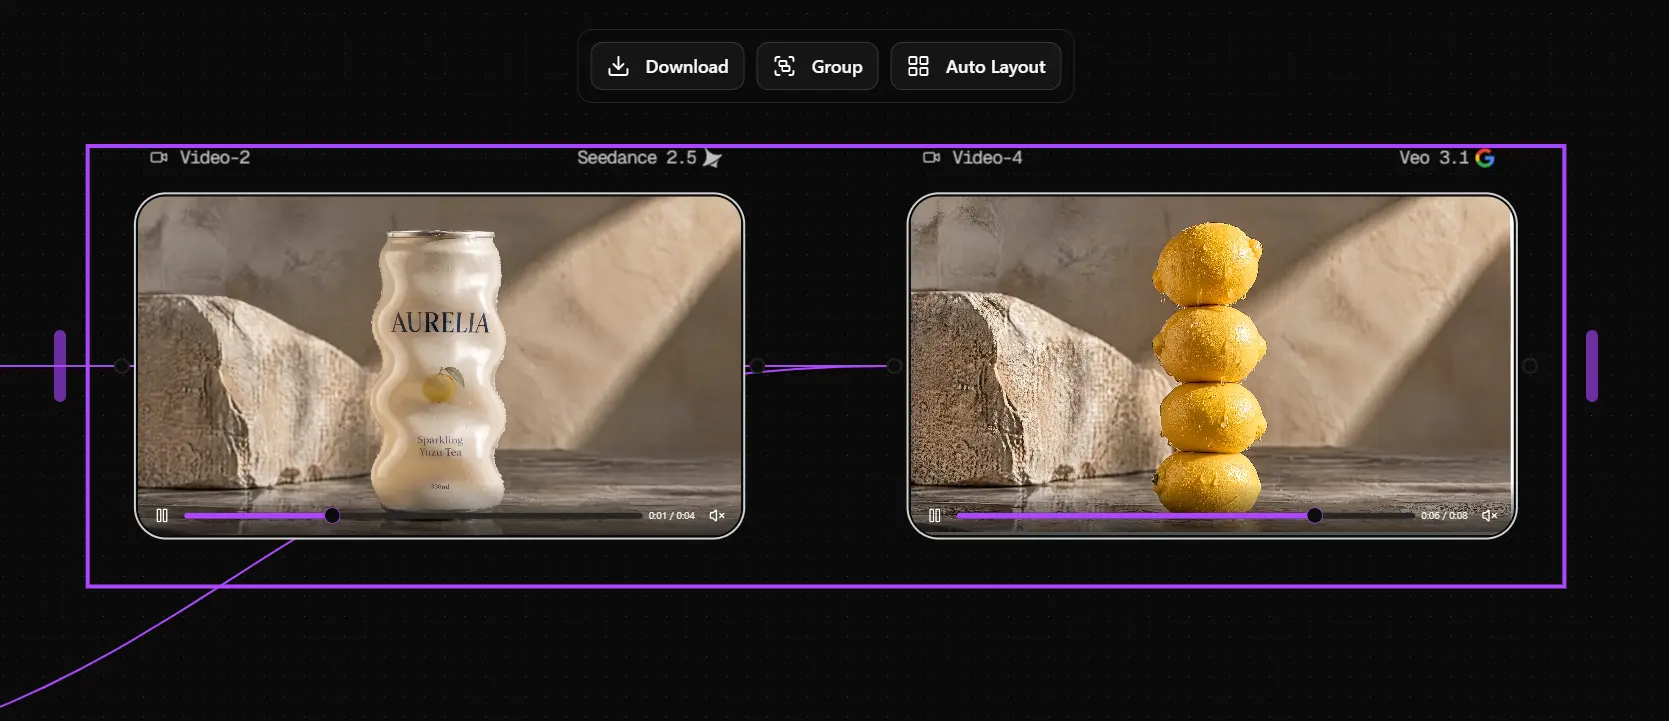The image size is (1669, 721).
Task: Select the Video-4 node title
Action: click(987, 158)
